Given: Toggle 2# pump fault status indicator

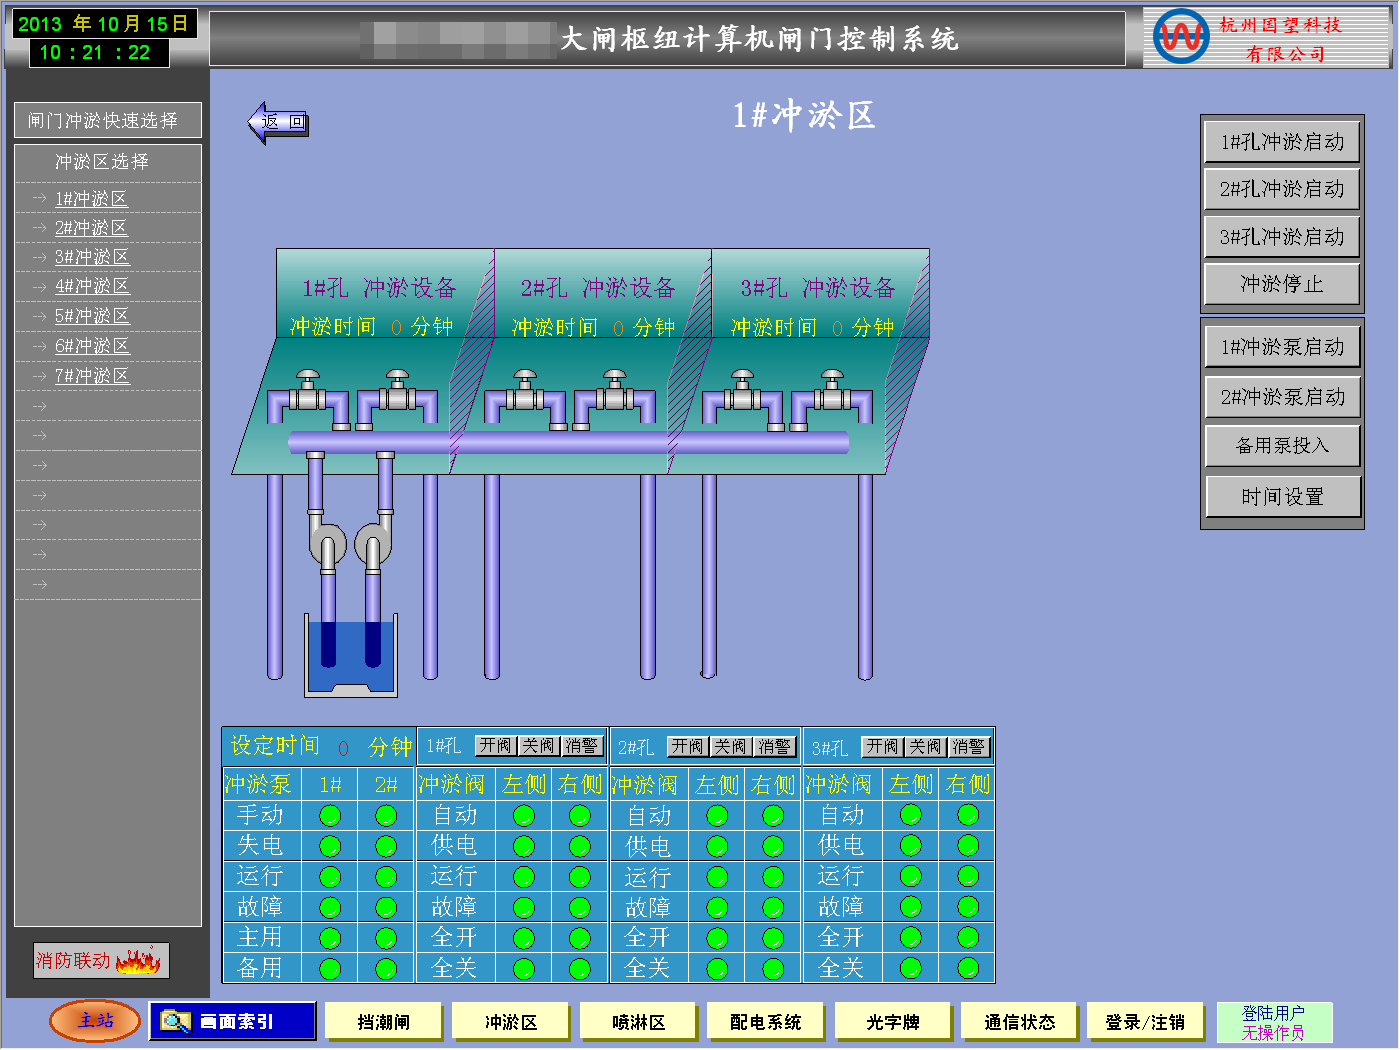Looking at the screenshot, I should 386,908.
